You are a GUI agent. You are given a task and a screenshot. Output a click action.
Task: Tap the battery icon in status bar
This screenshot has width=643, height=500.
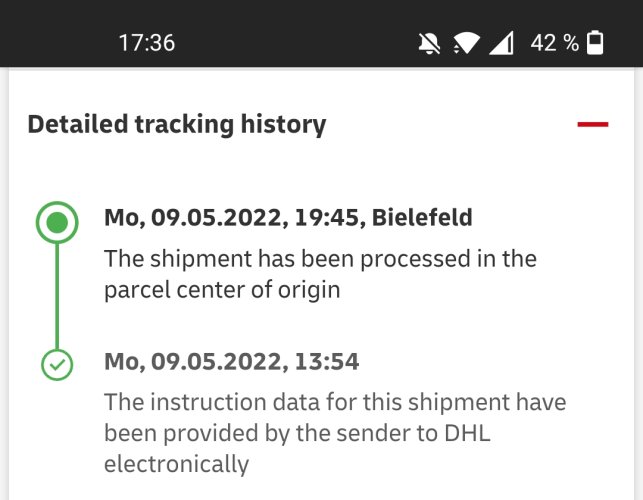tap(596, 43)
